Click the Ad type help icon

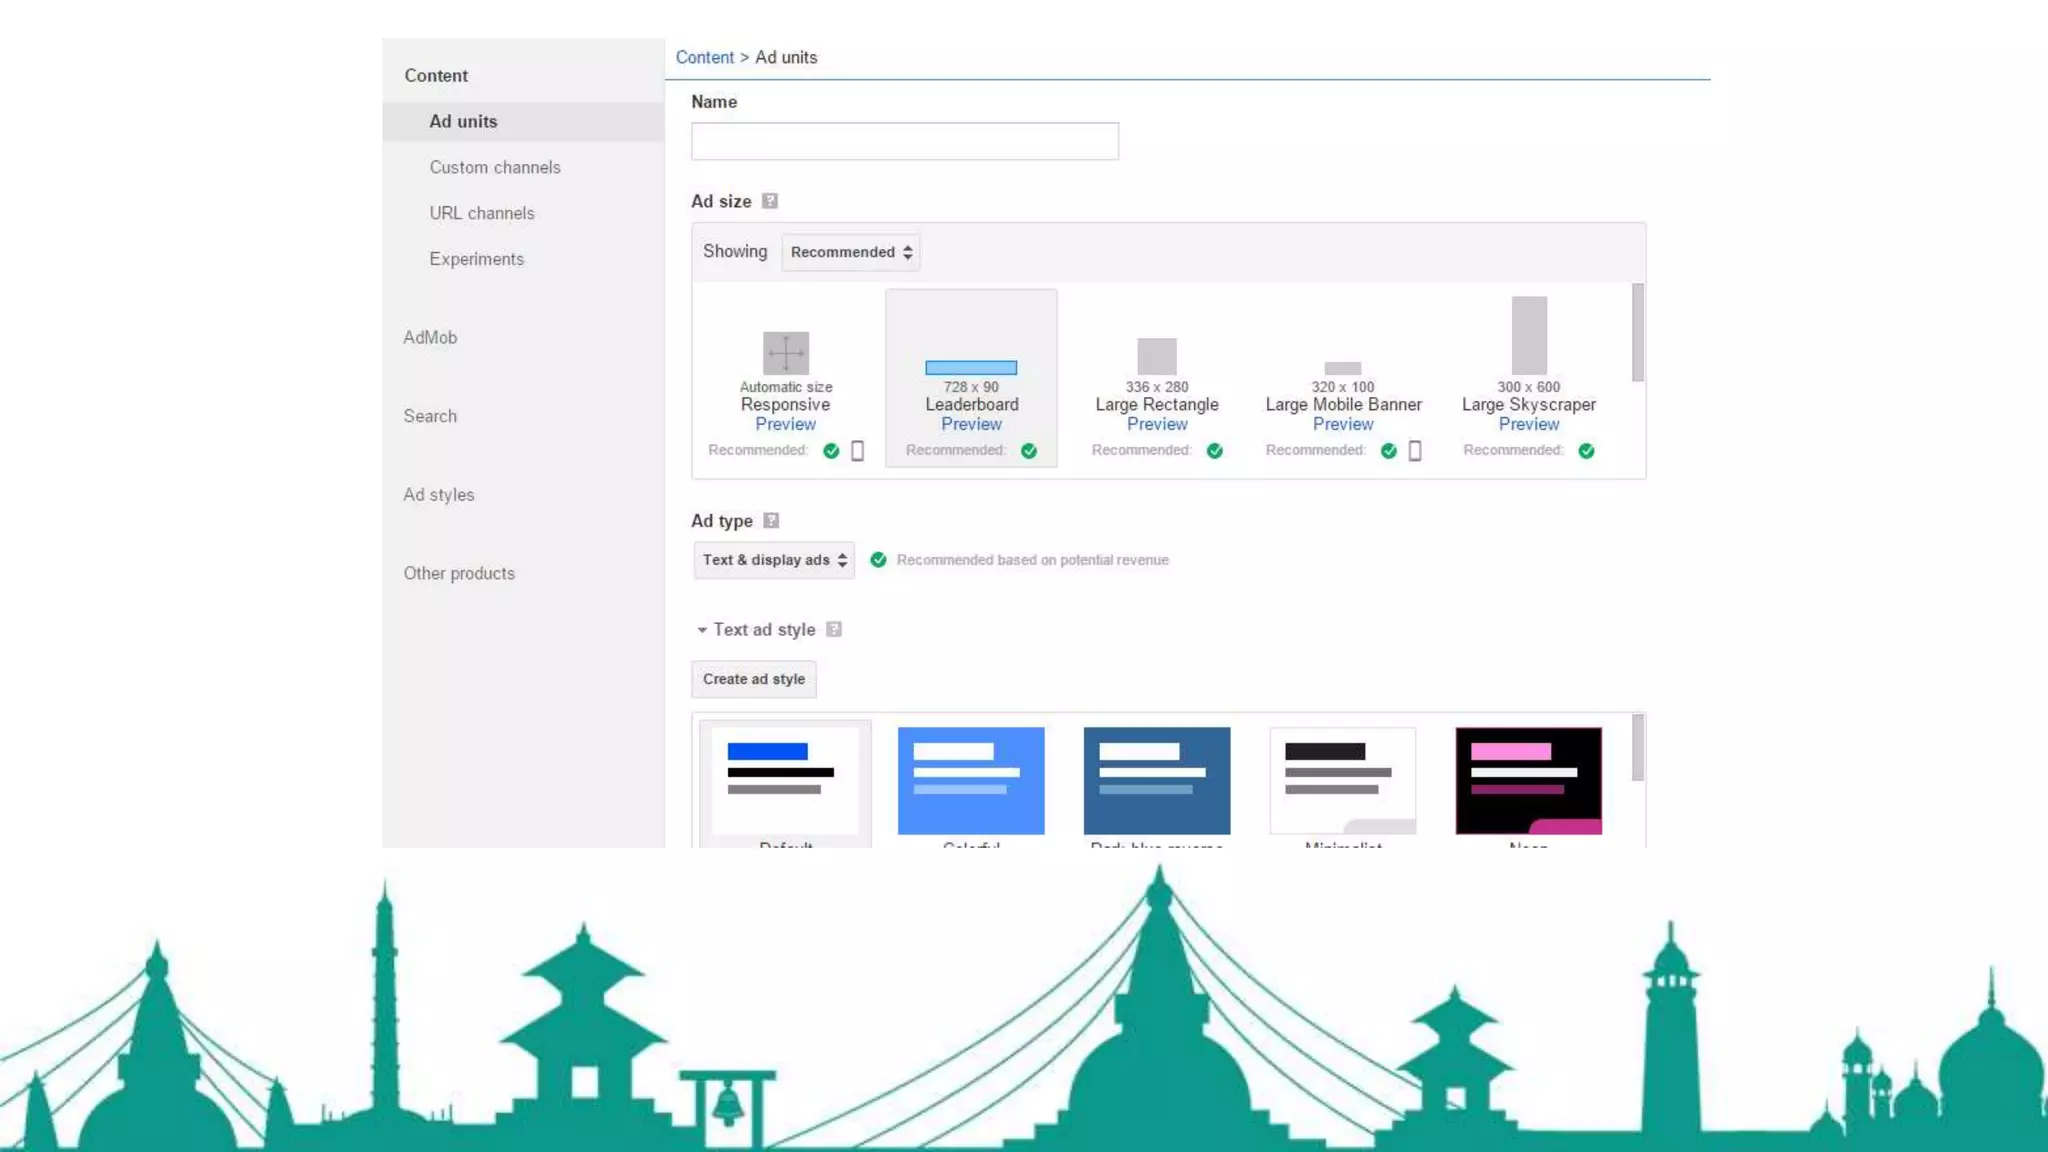771,521
